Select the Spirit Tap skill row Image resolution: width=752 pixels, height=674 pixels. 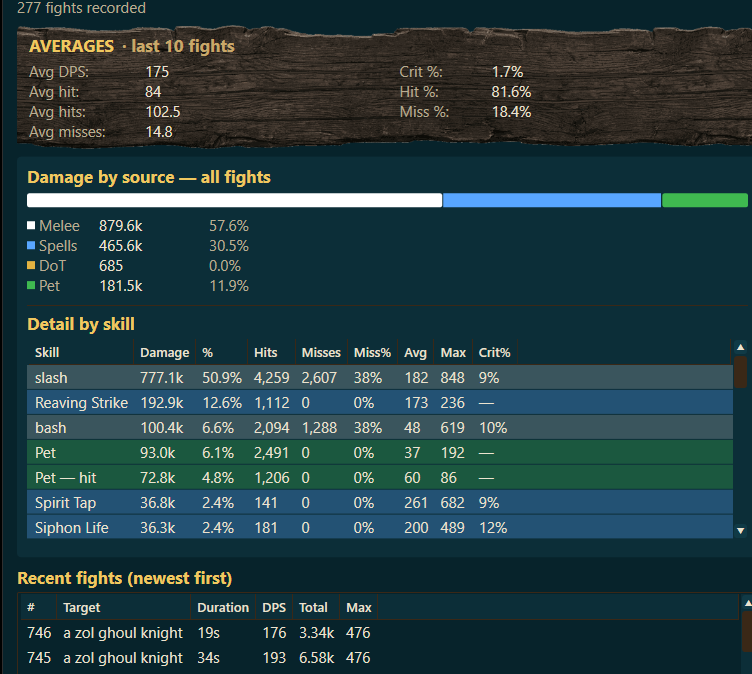point(380,502)
